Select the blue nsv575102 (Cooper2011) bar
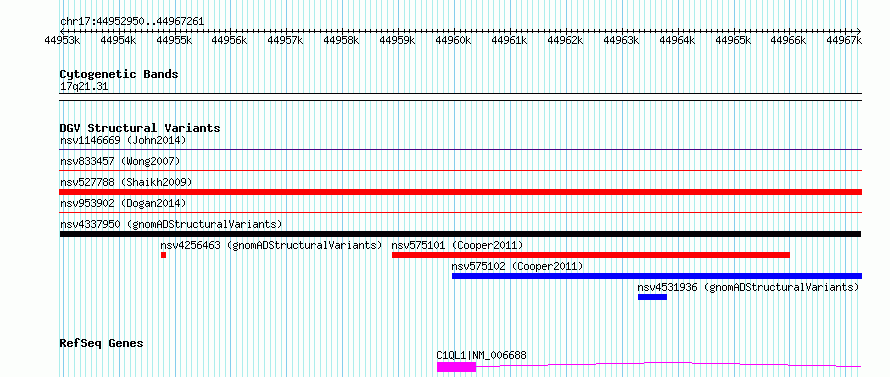This screenshot has height=377, width=890. click(657, 276)
